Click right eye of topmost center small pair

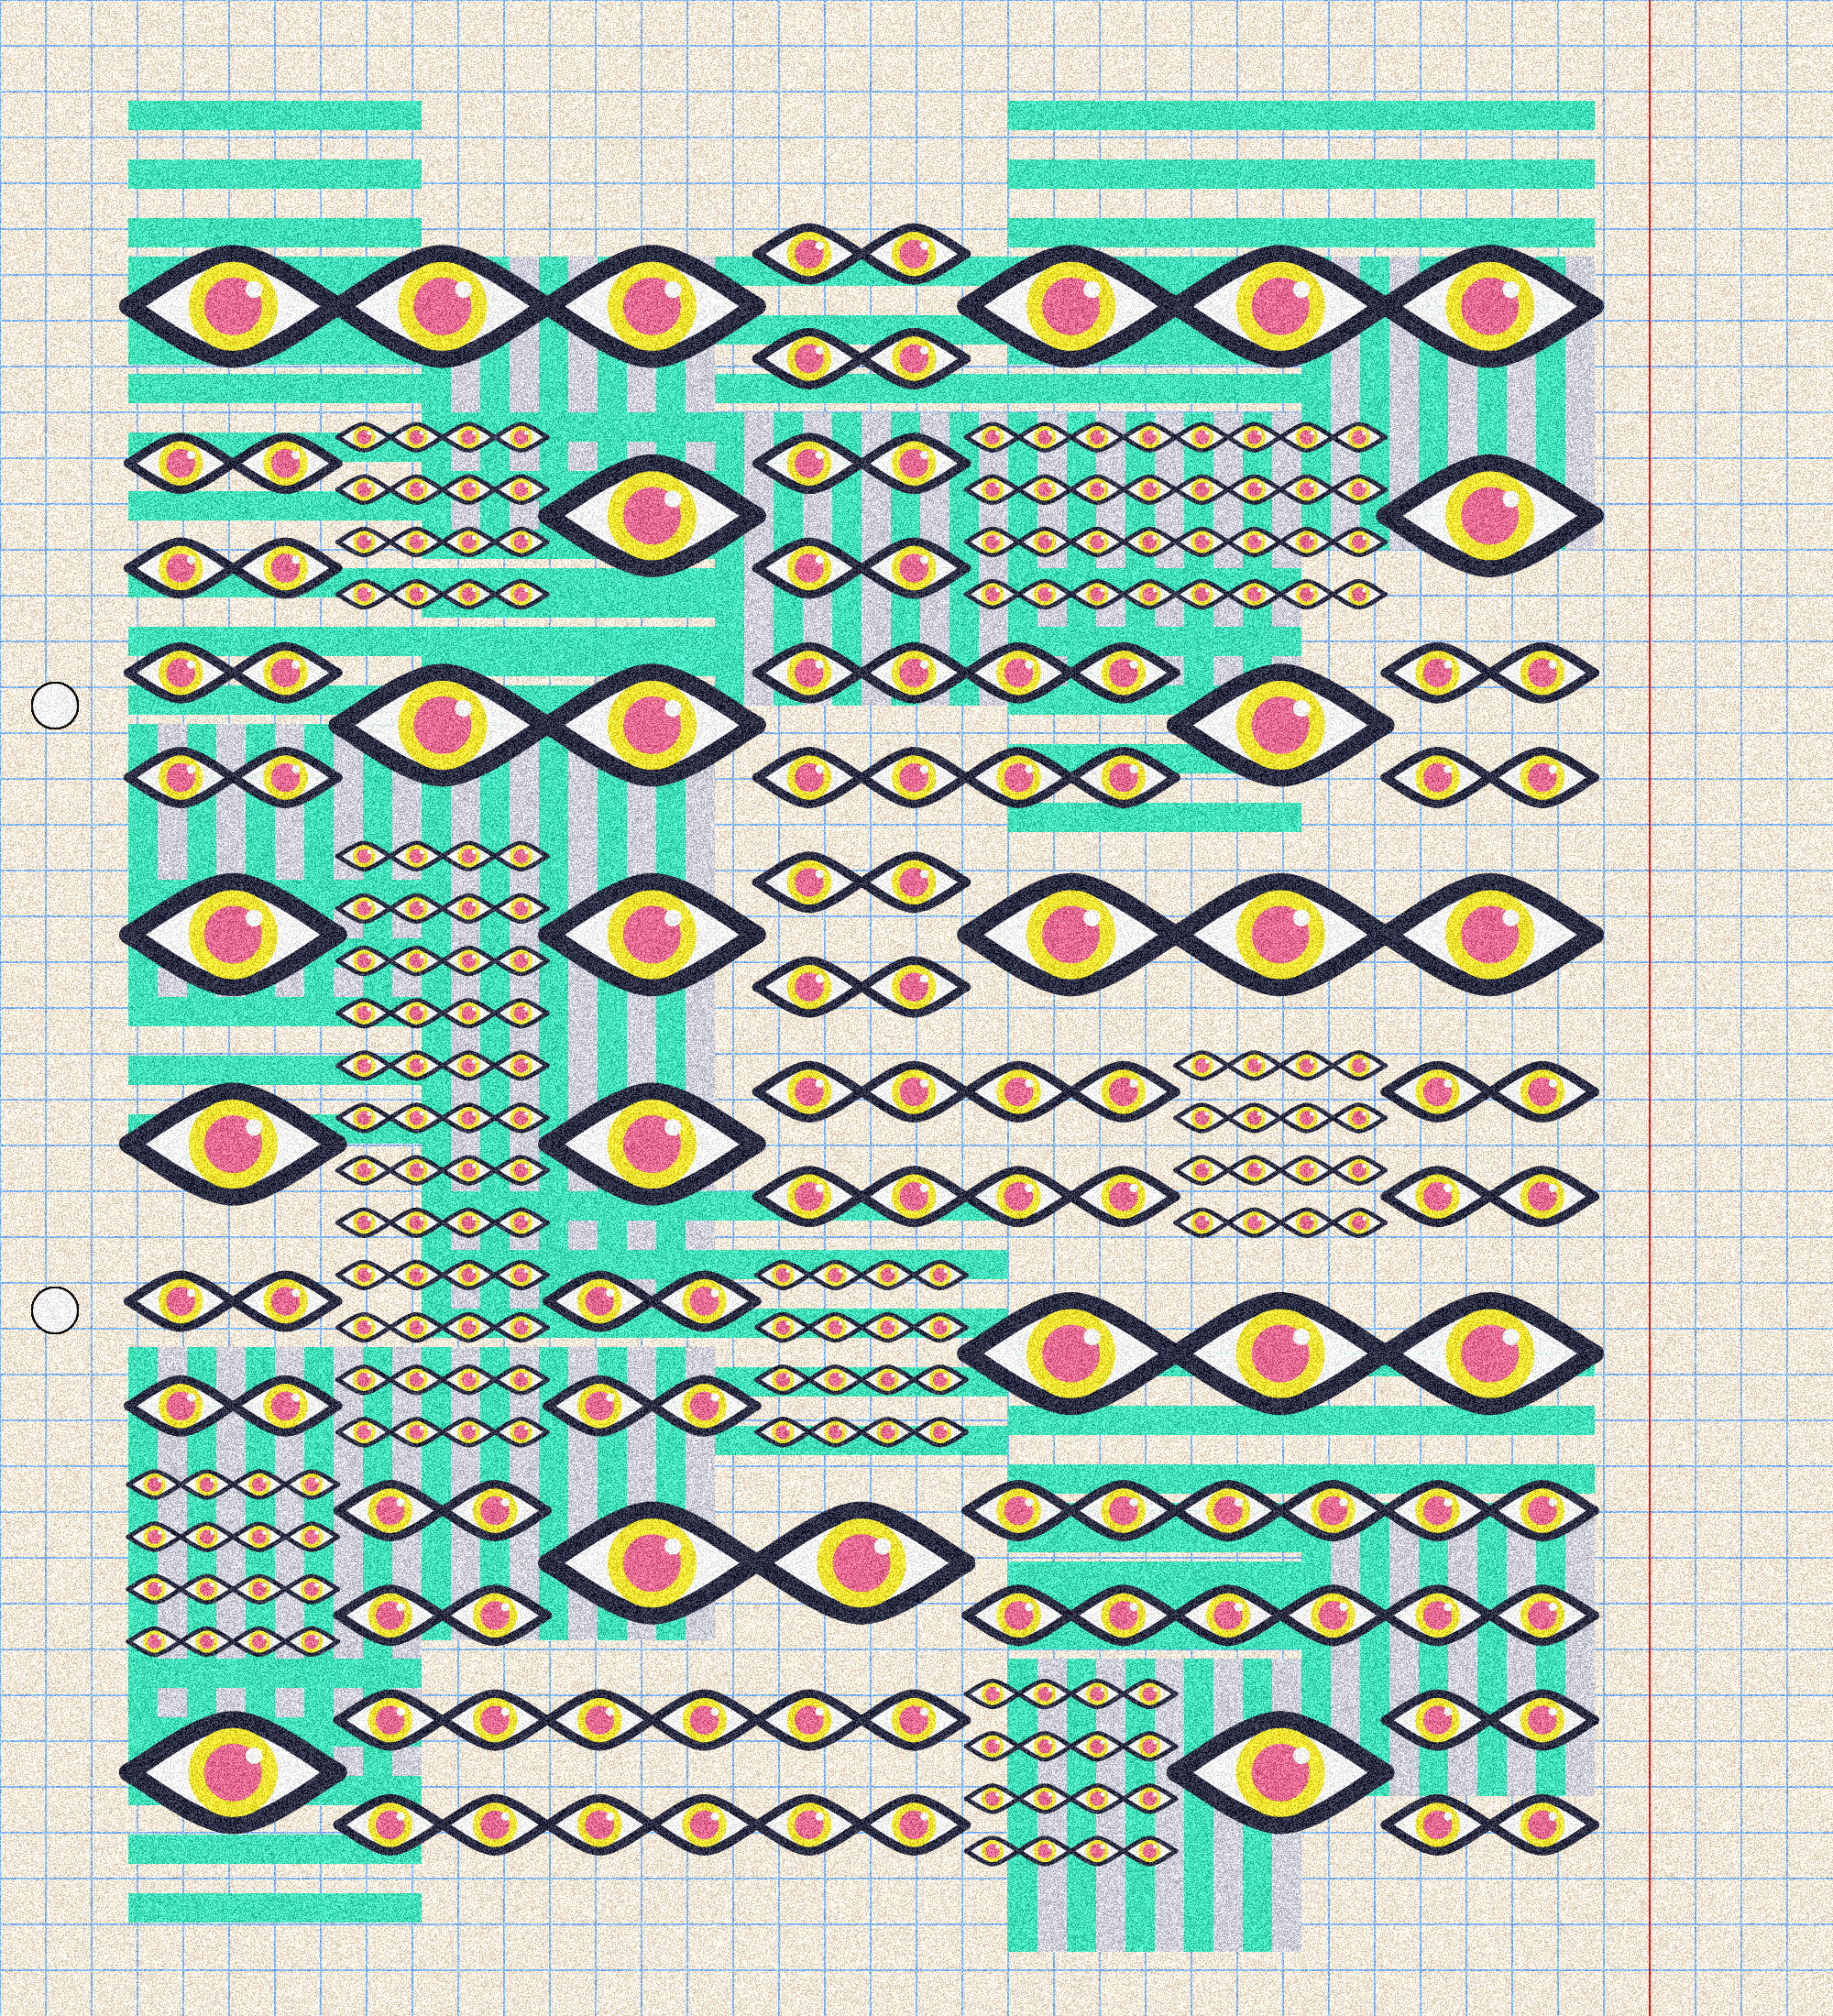coord(912,253)
